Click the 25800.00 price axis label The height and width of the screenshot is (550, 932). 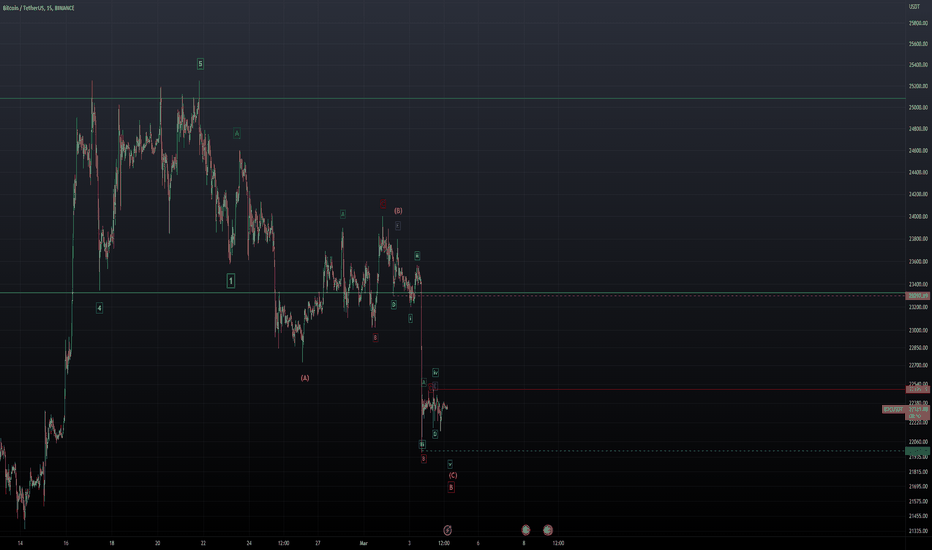coord(918,23)
